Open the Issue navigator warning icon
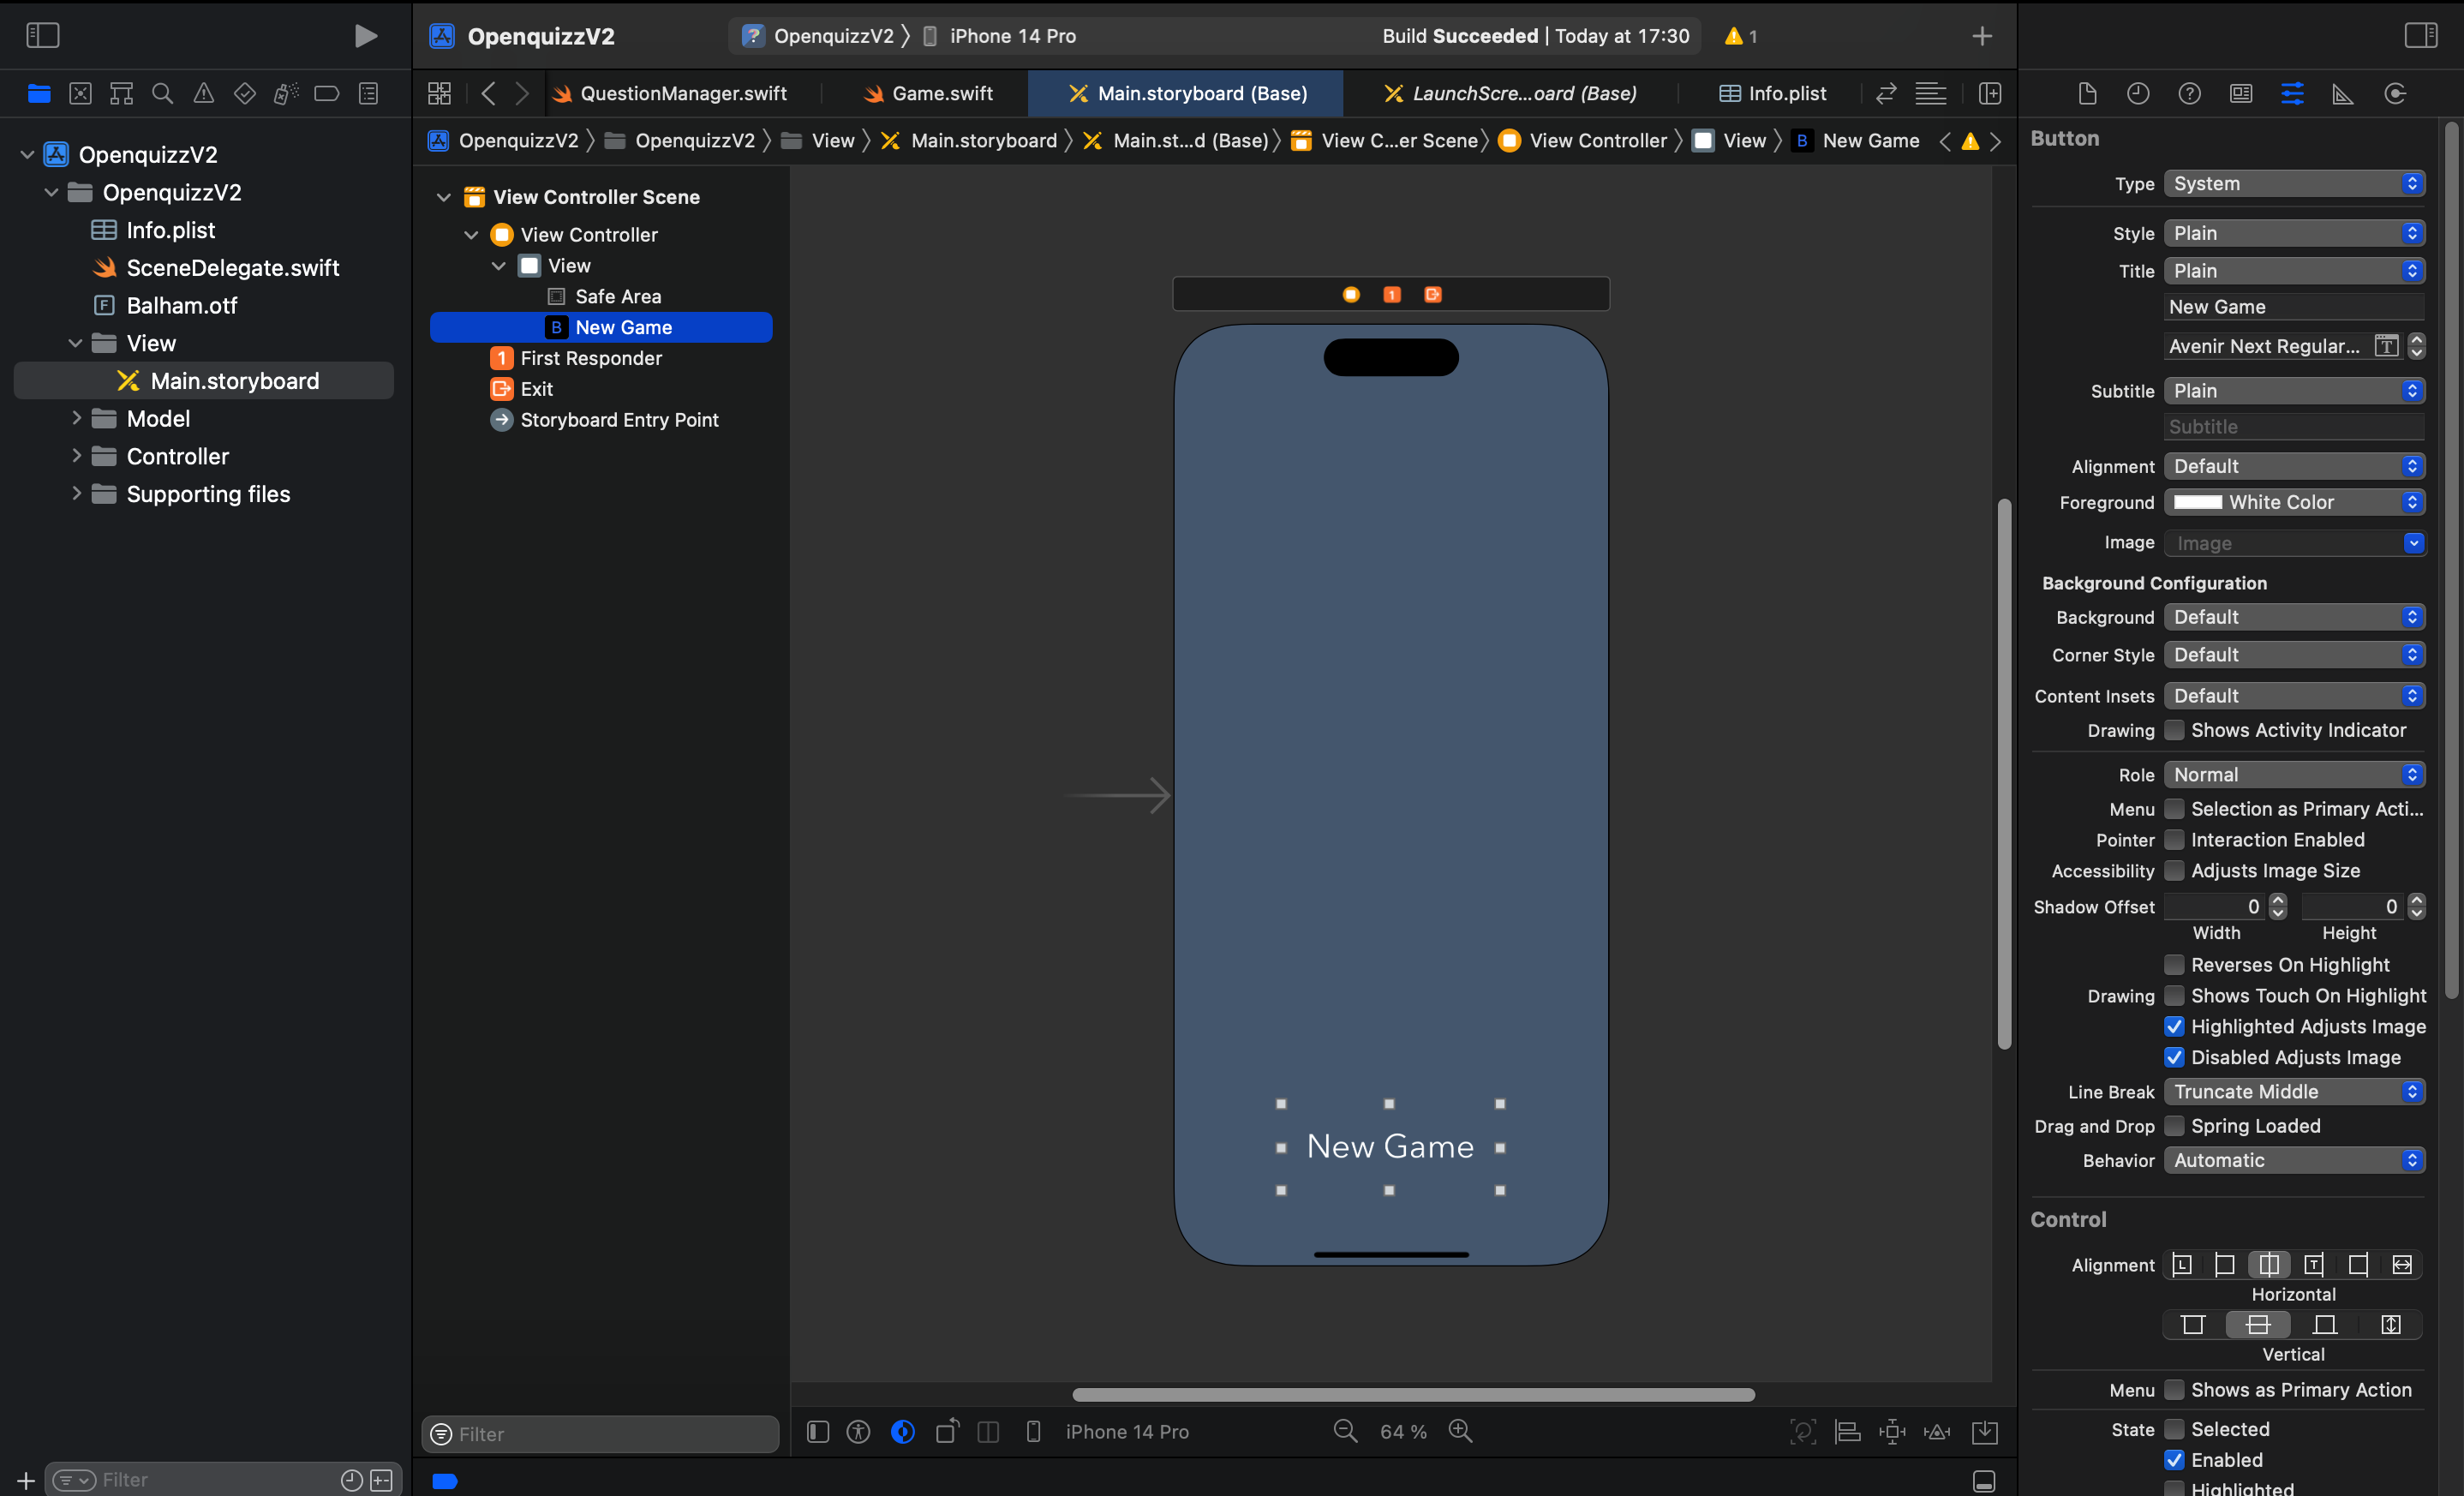Image resolution: width=2464 pixels, height=1496 pixels. coord(204,94)
